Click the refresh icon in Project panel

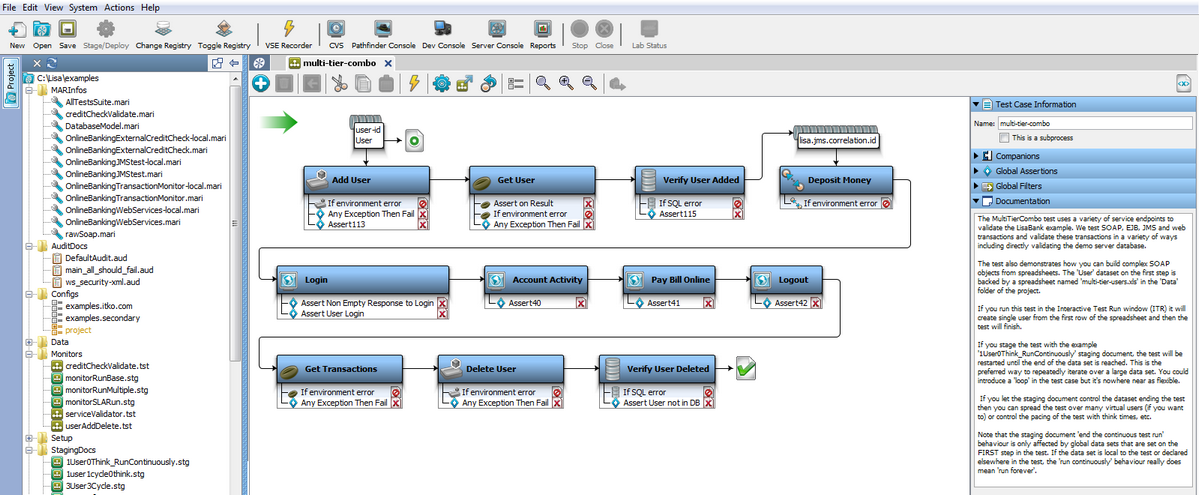point(66,63)
